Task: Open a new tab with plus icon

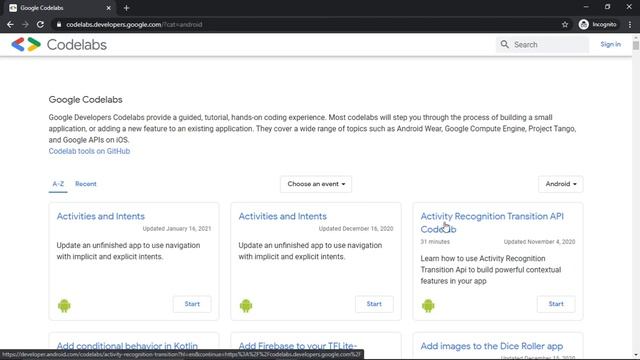Action: 126,8
